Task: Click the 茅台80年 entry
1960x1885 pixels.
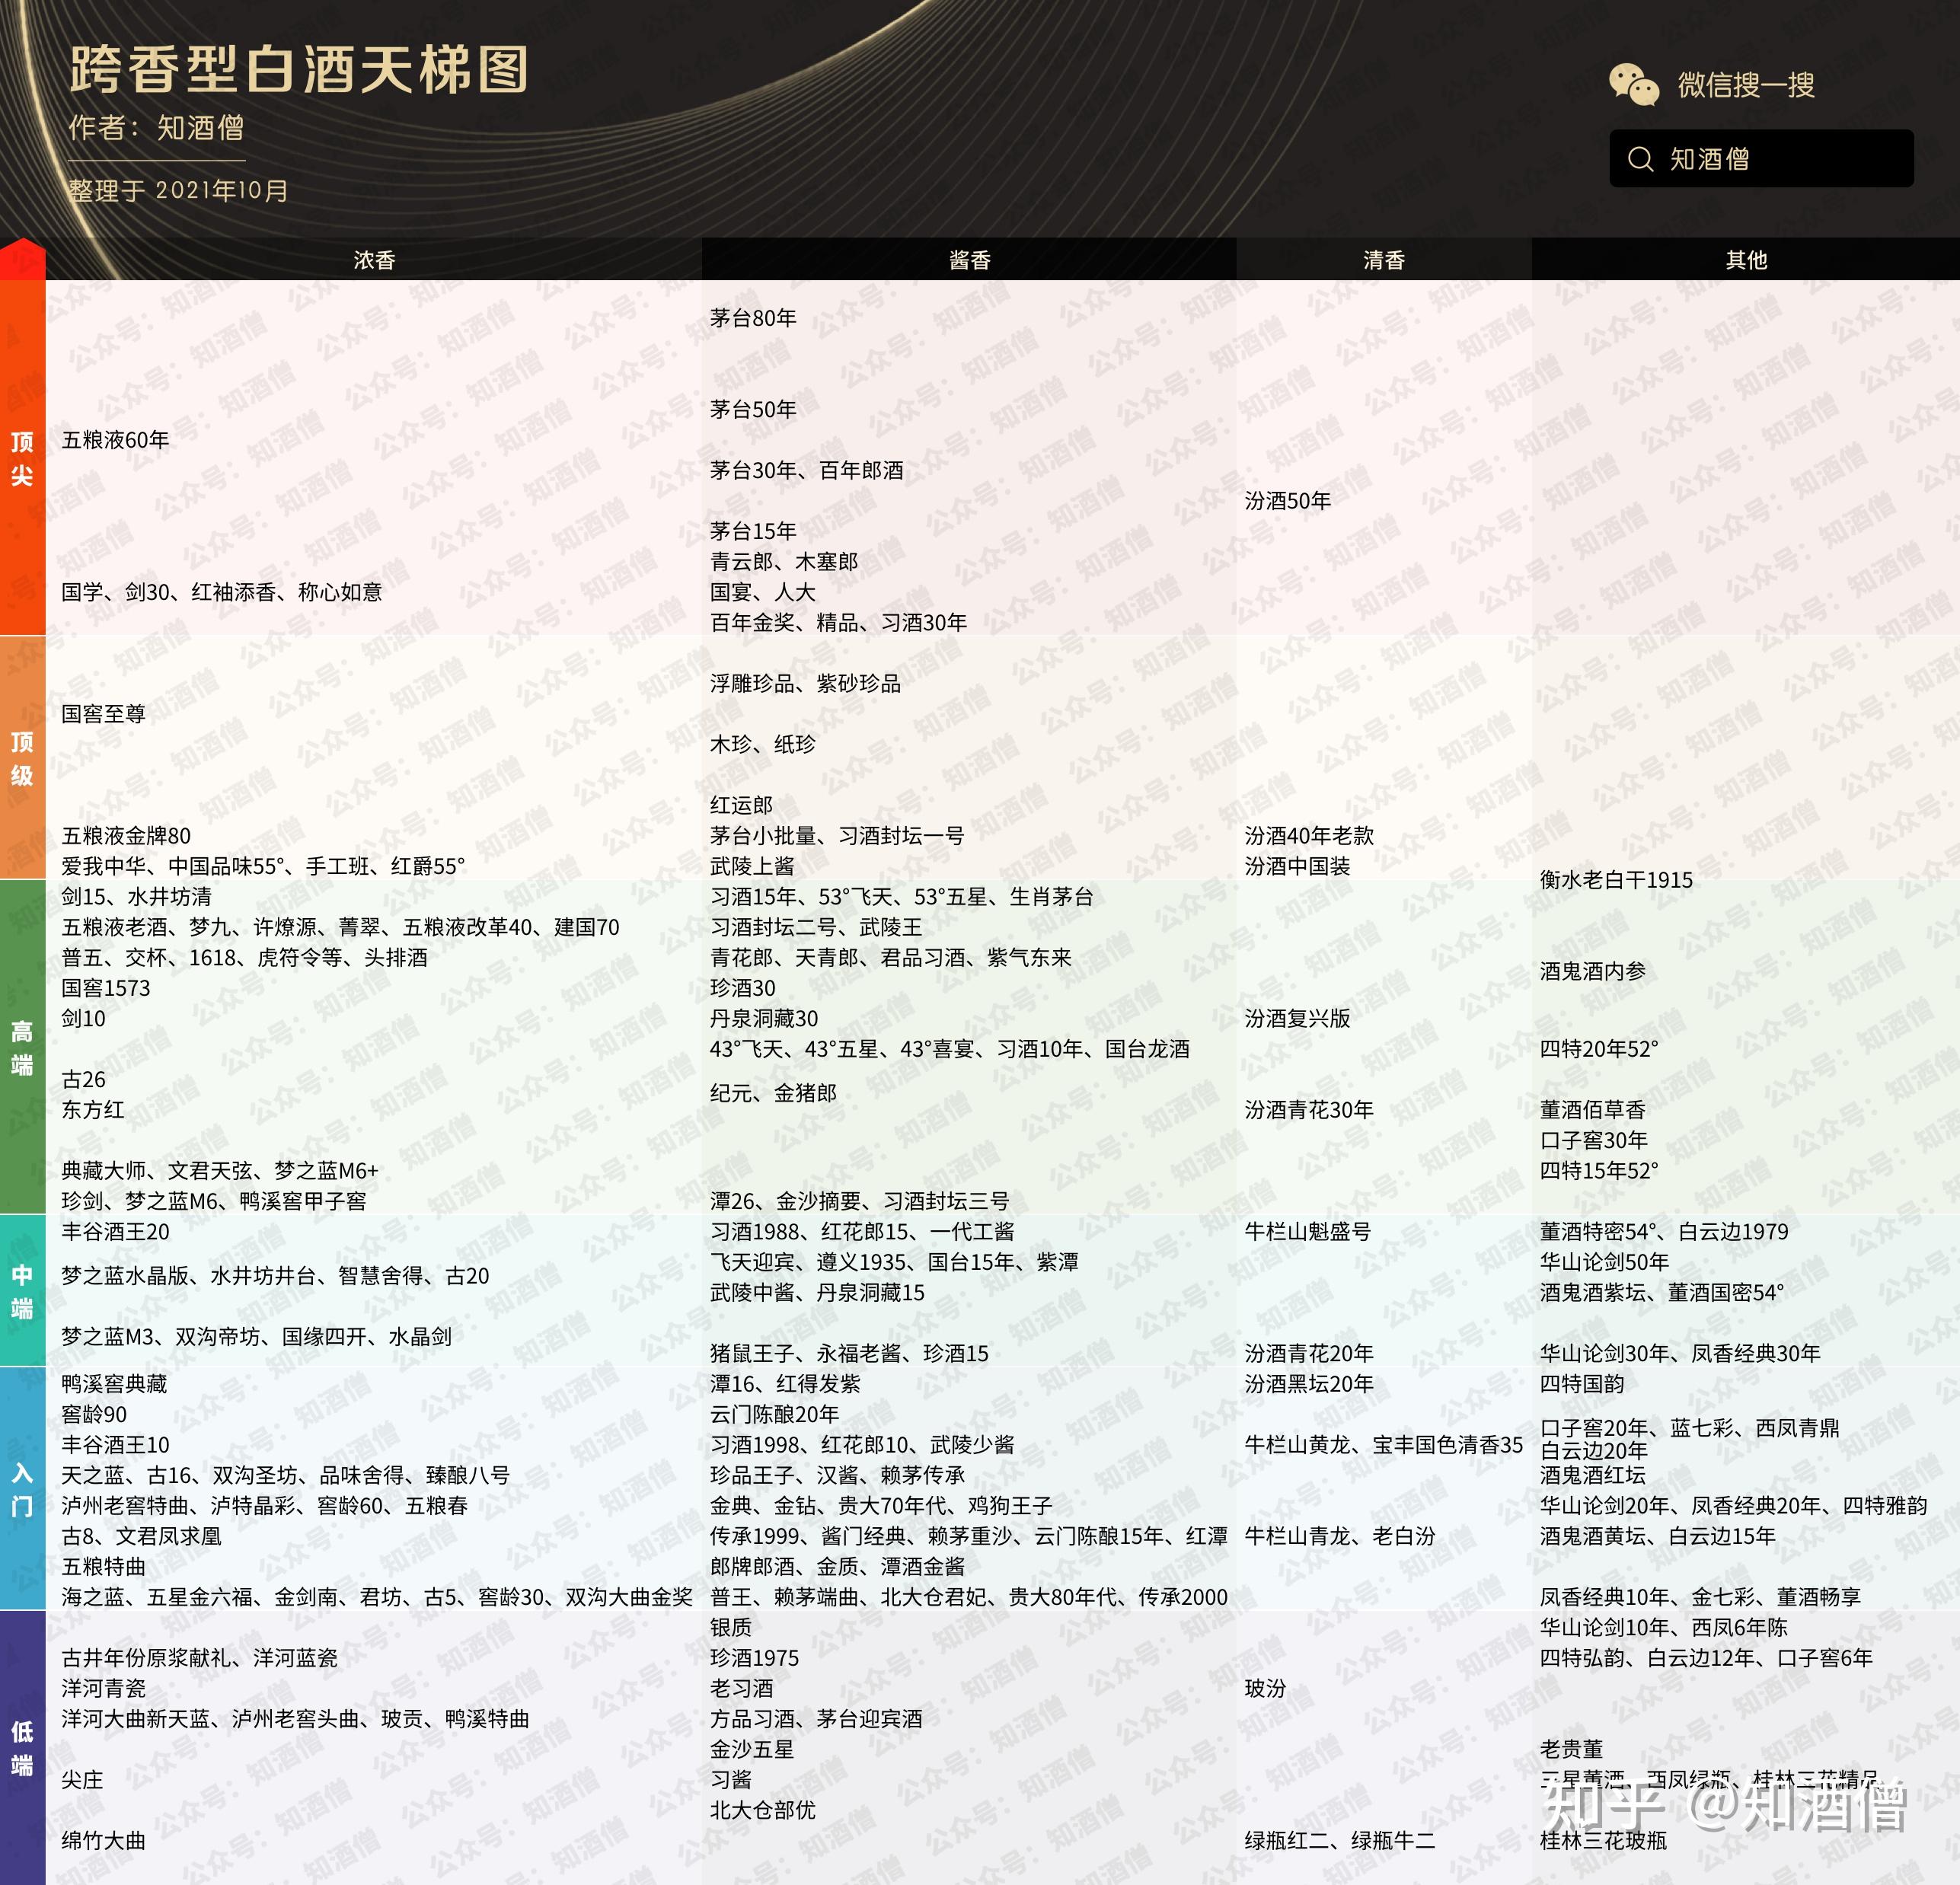Action: coord(753,318)
